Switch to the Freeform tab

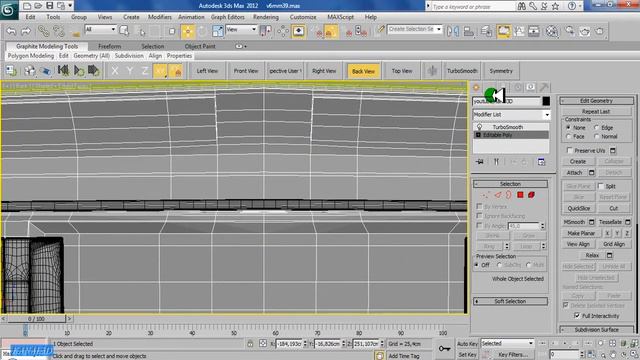[x=109, y=47]
